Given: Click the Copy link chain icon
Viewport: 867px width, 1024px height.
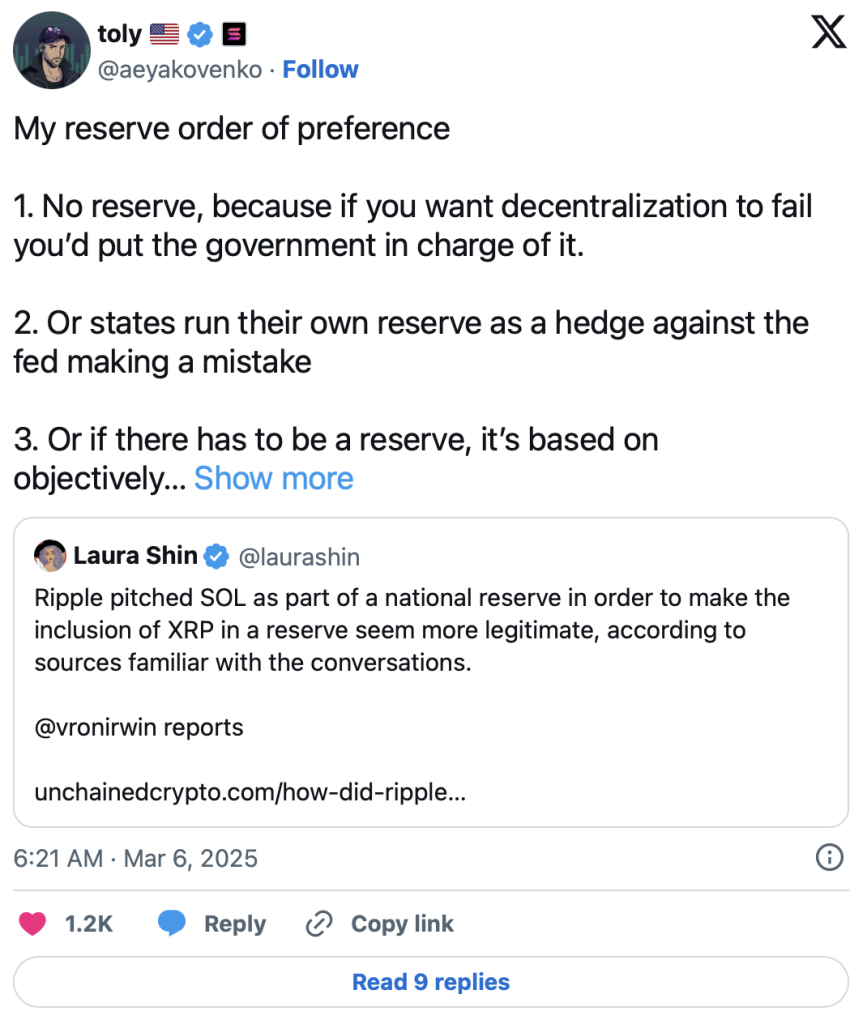Looking at the screenshot, I should click(318, 924).
